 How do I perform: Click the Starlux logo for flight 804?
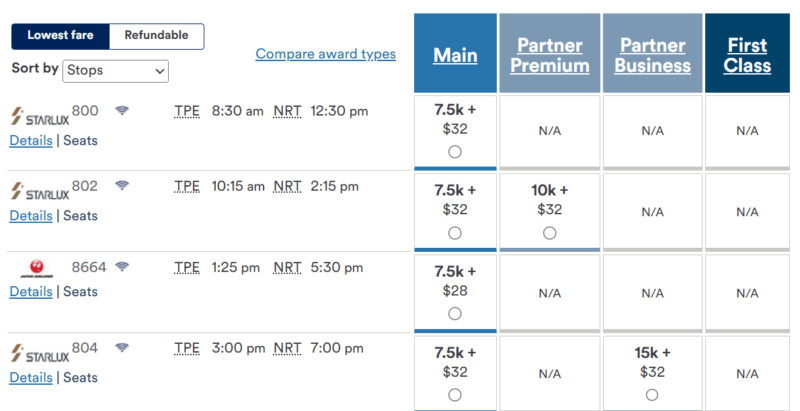(40, 353)
